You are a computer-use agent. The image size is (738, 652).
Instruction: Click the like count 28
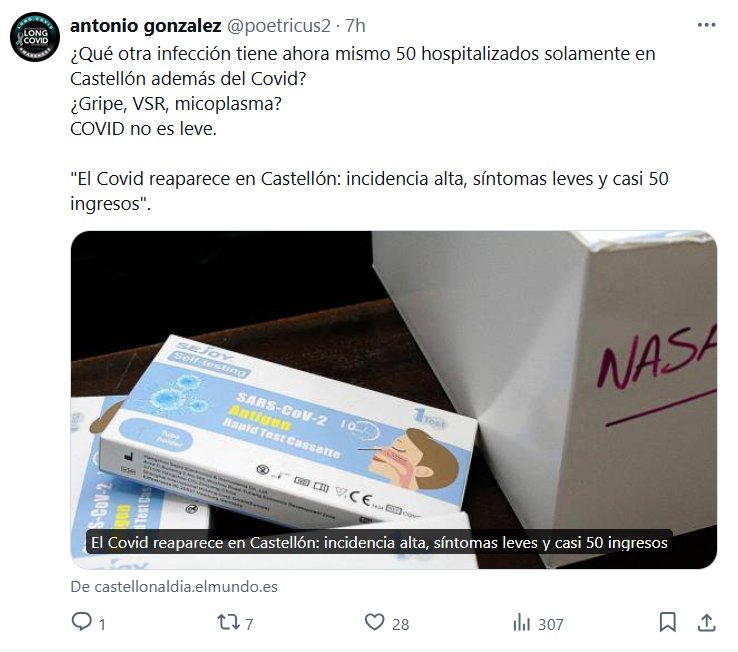[x=401, y=625]
